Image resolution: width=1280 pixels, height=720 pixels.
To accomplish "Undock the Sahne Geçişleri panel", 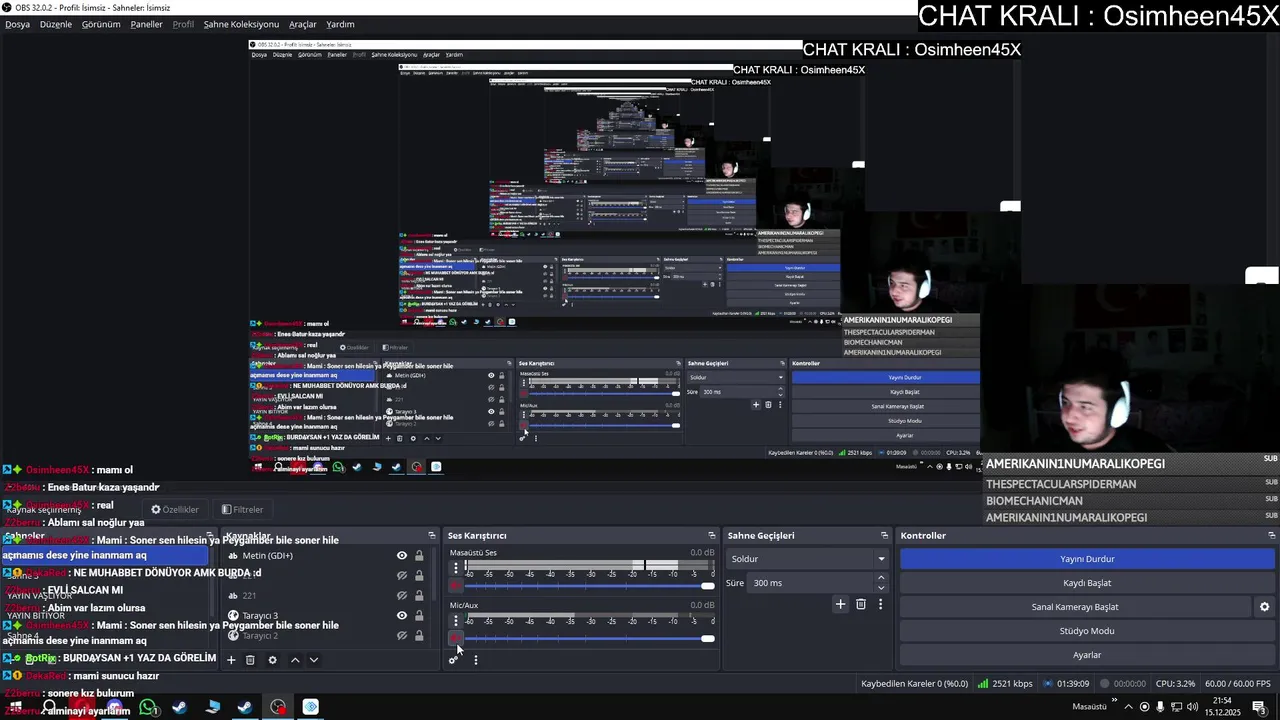I will coord(884,536).
